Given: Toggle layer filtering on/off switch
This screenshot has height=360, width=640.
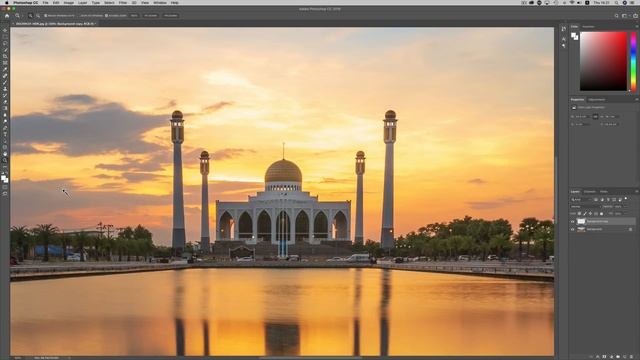Looking at the screenshot, I should tap(626, 198).
